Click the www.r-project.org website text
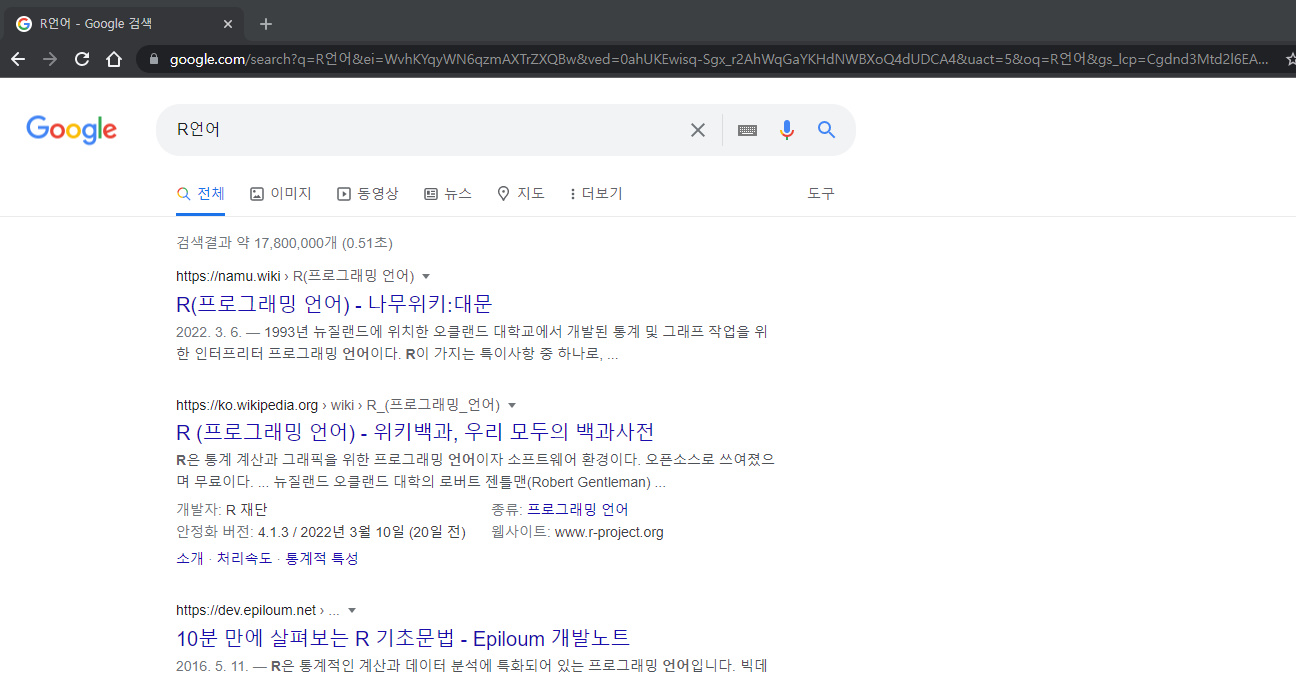Viewport: 1296px width, 674px height. 609,532
